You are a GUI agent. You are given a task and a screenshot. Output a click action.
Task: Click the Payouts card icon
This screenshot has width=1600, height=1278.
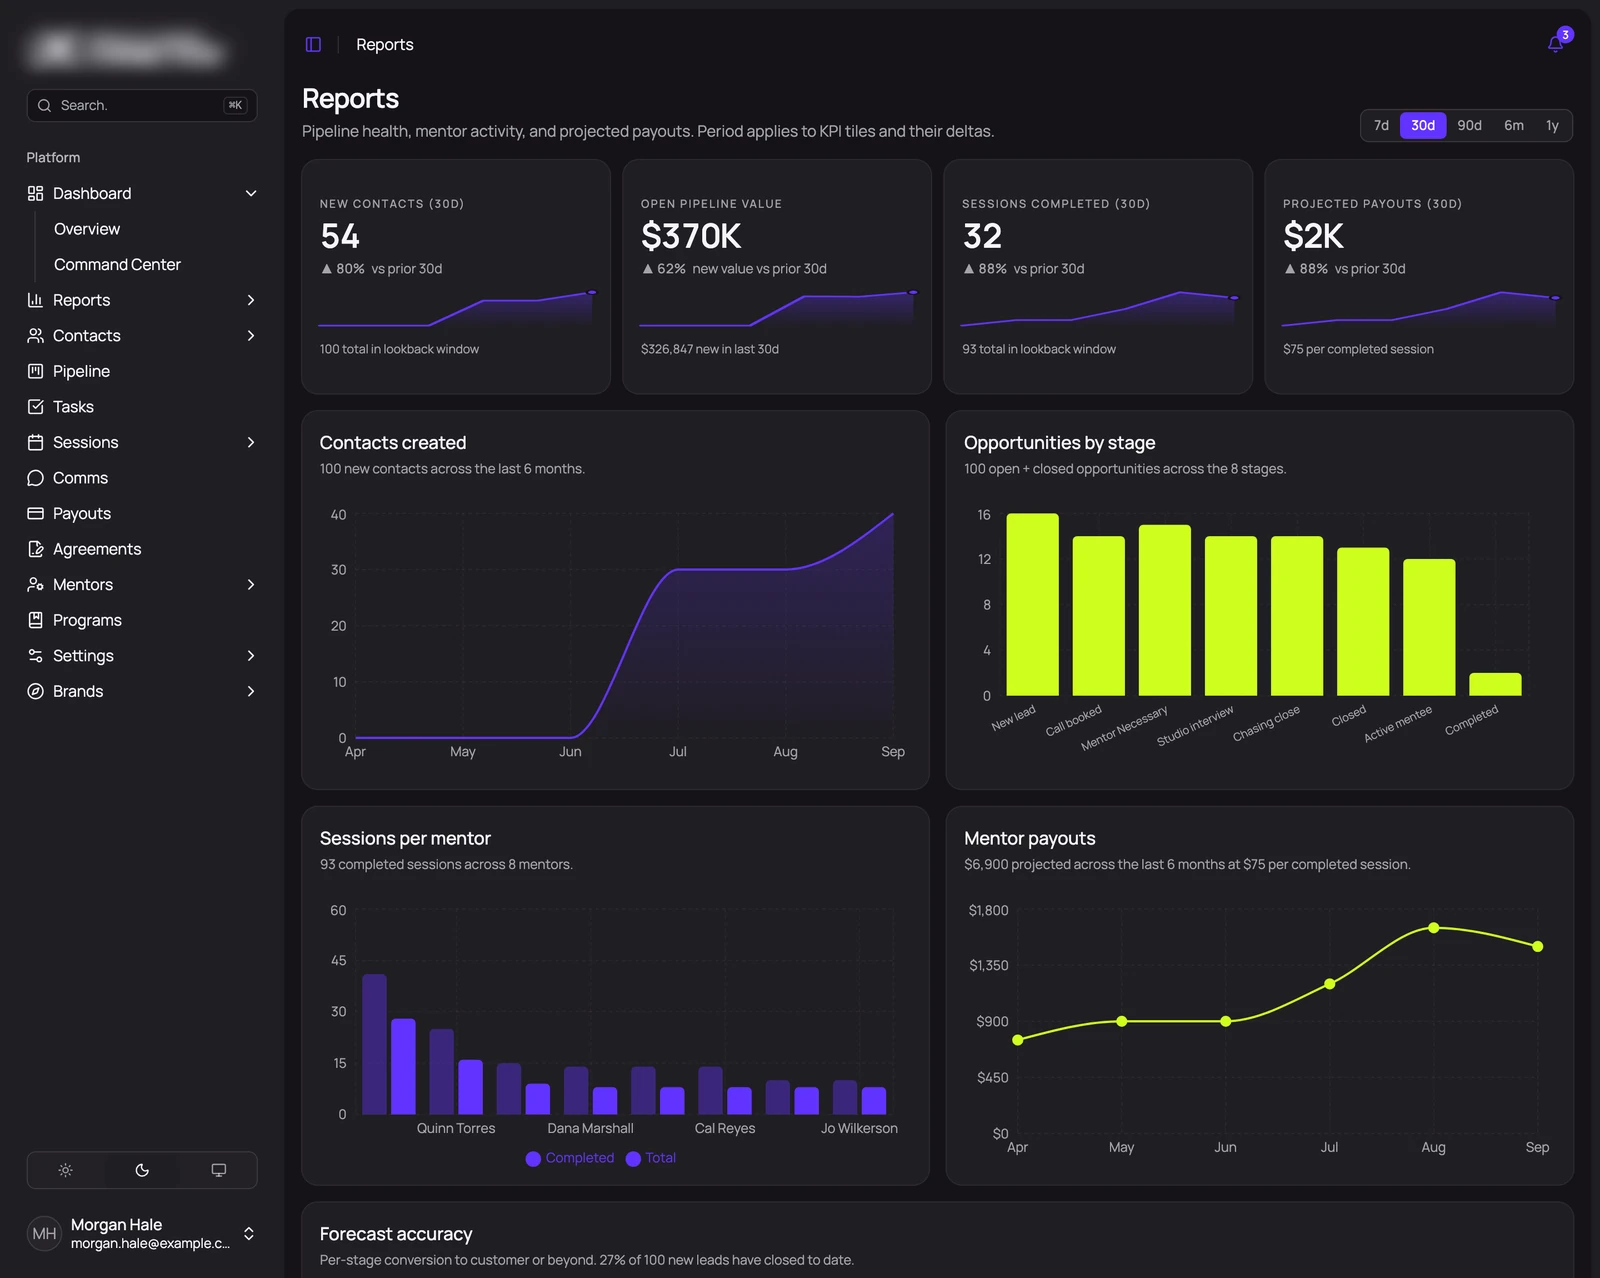click(x=35, y=513)
